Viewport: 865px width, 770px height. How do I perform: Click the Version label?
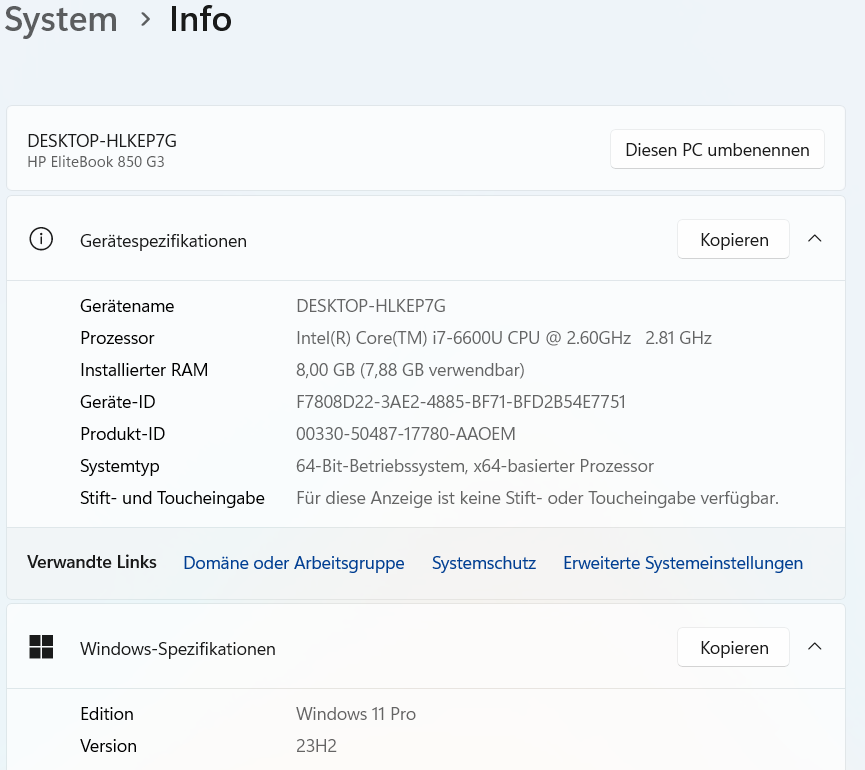(108, 746)
